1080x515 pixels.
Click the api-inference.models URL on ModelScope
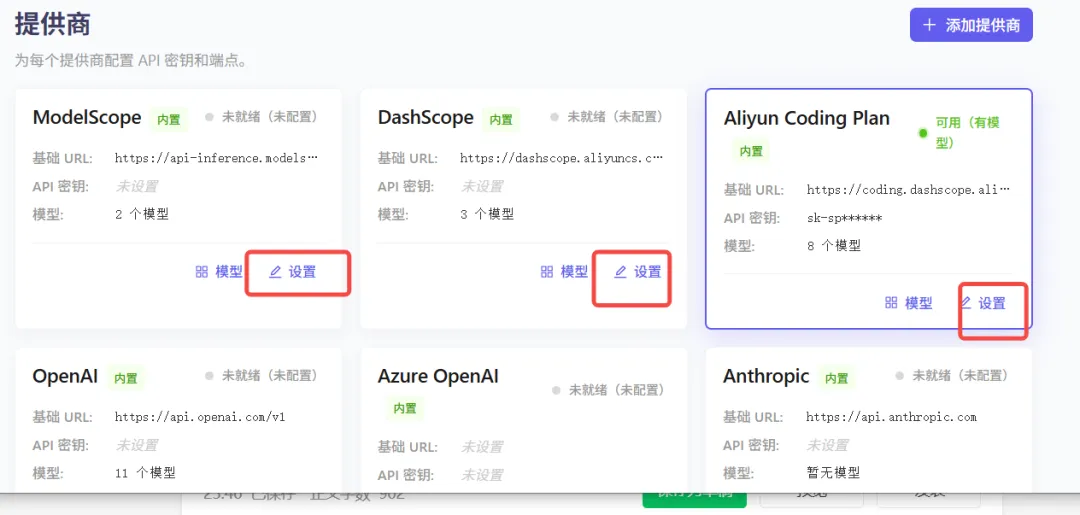pos(216,158)
